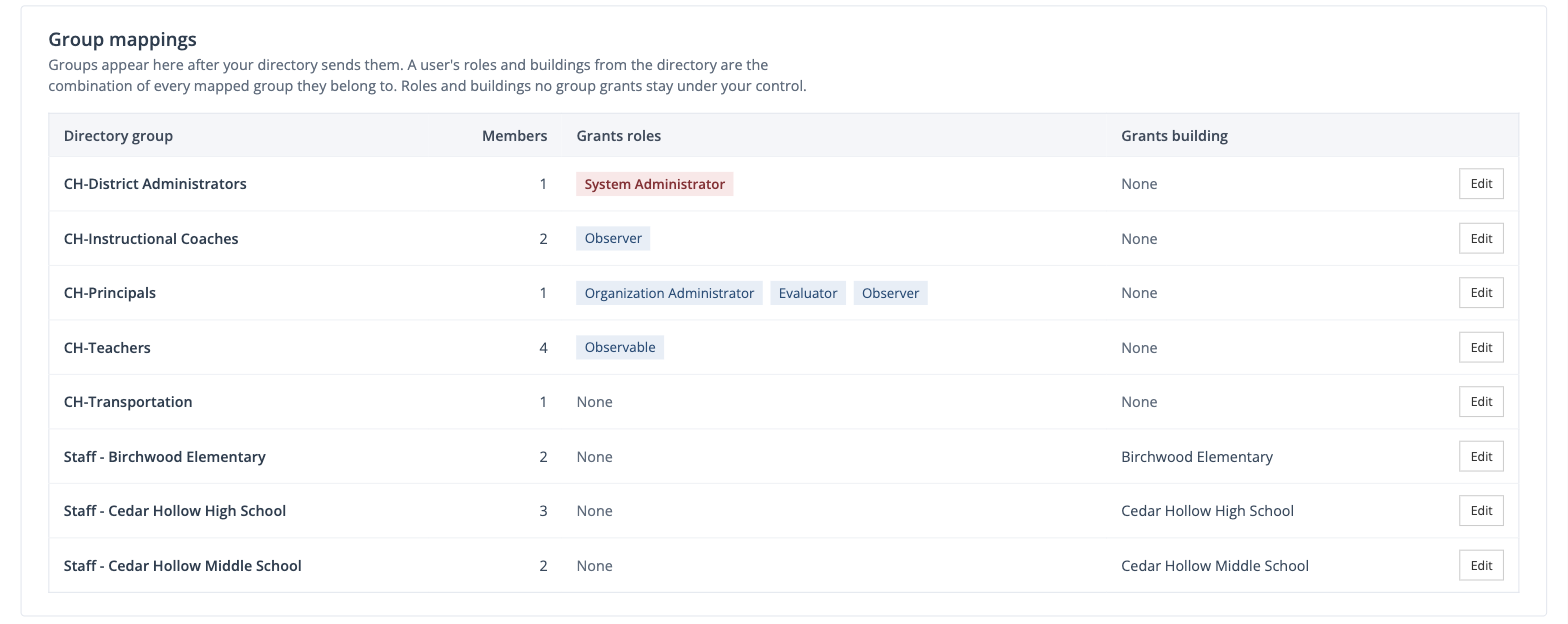Open Edit for CH-Principals group

(x=1481, y=293)
